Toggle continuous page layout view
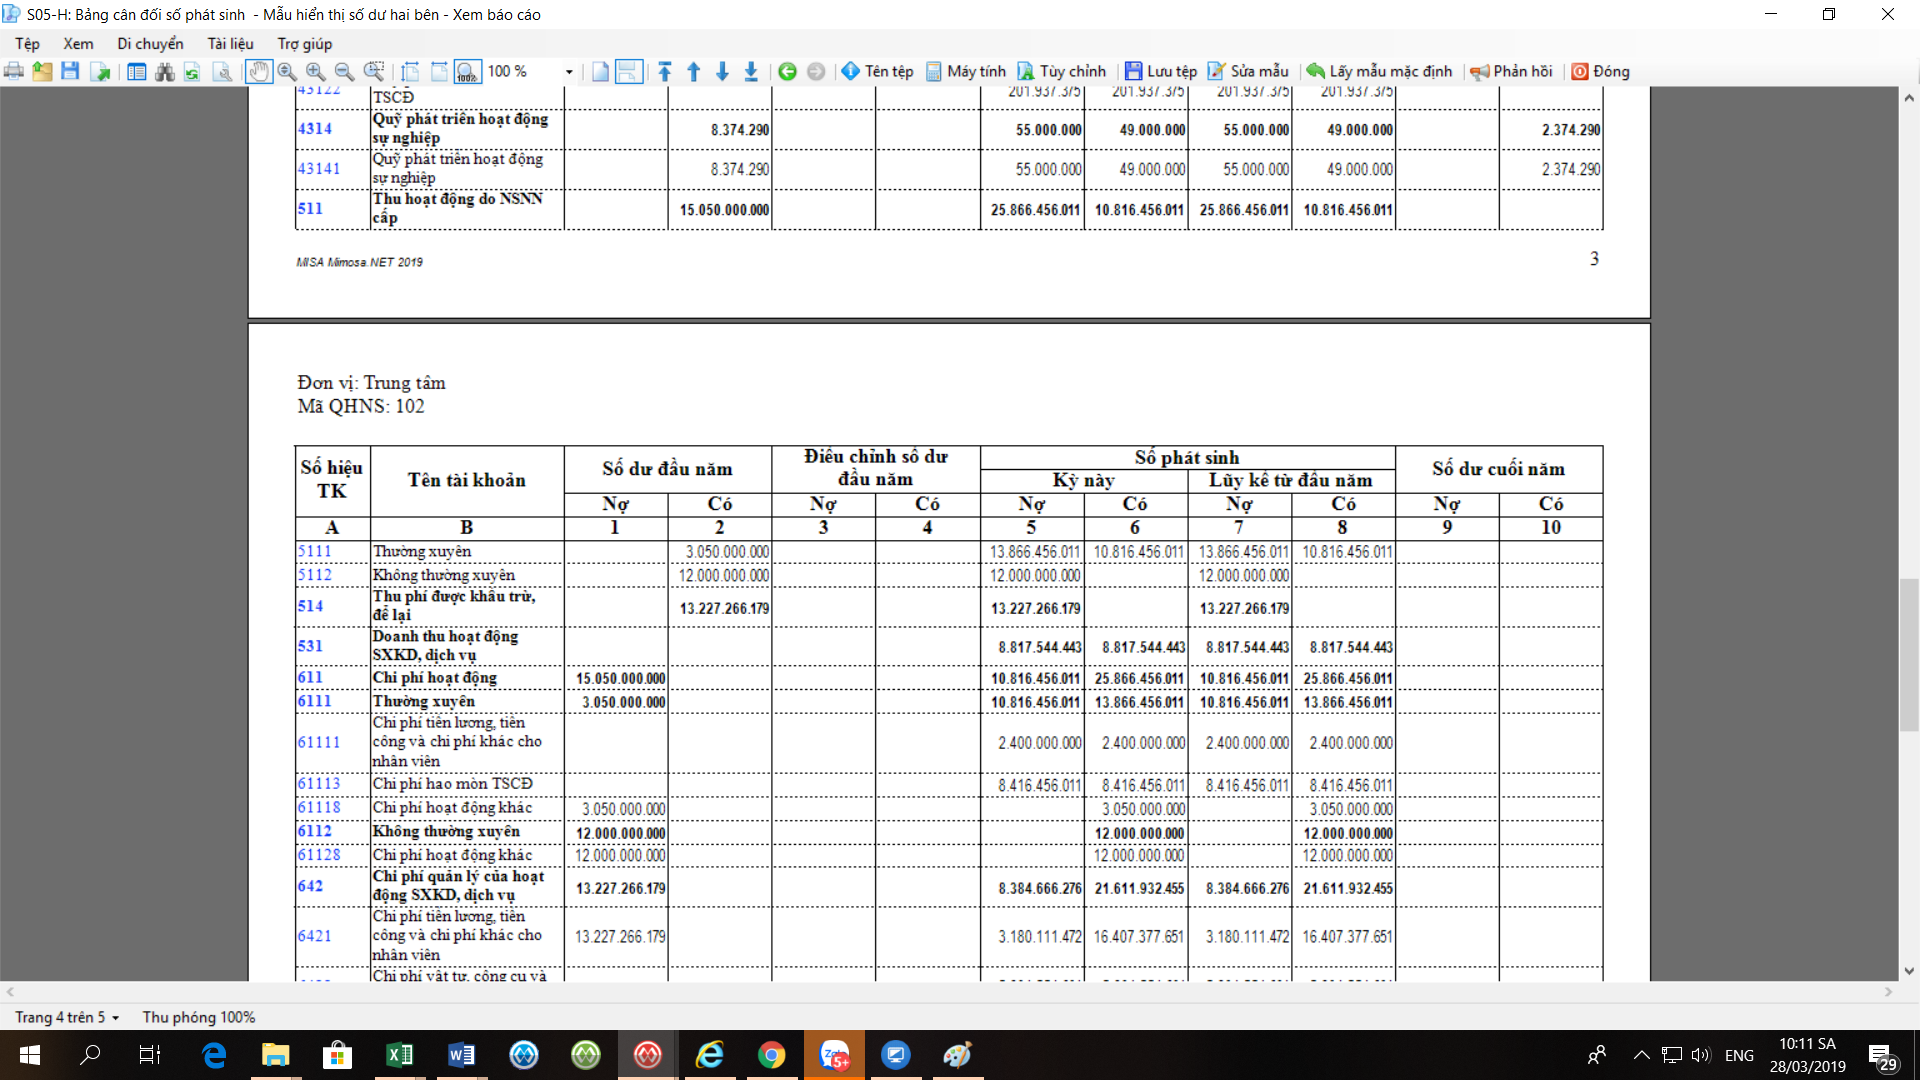 pyautogui.click(x=628, y=71)
